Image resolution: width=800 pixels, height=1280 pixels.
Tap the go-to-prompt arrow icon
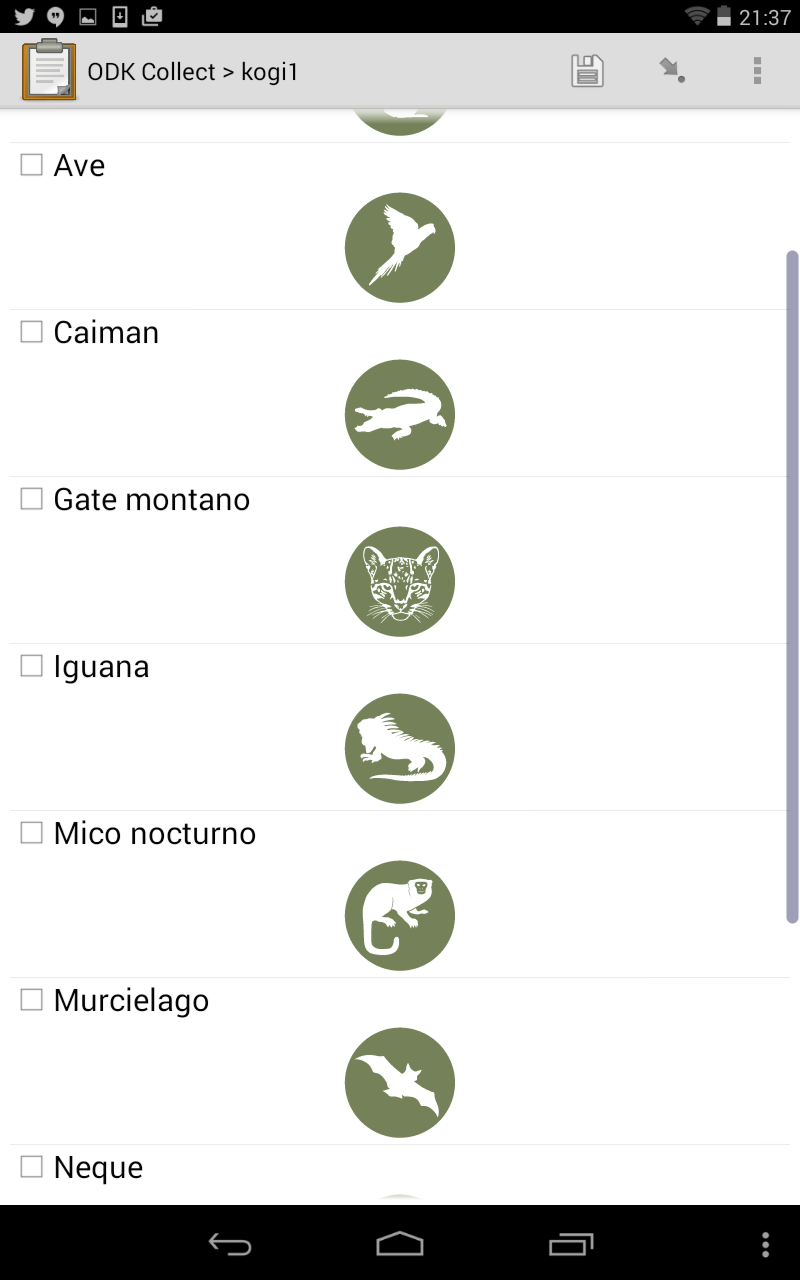(672, 71)
